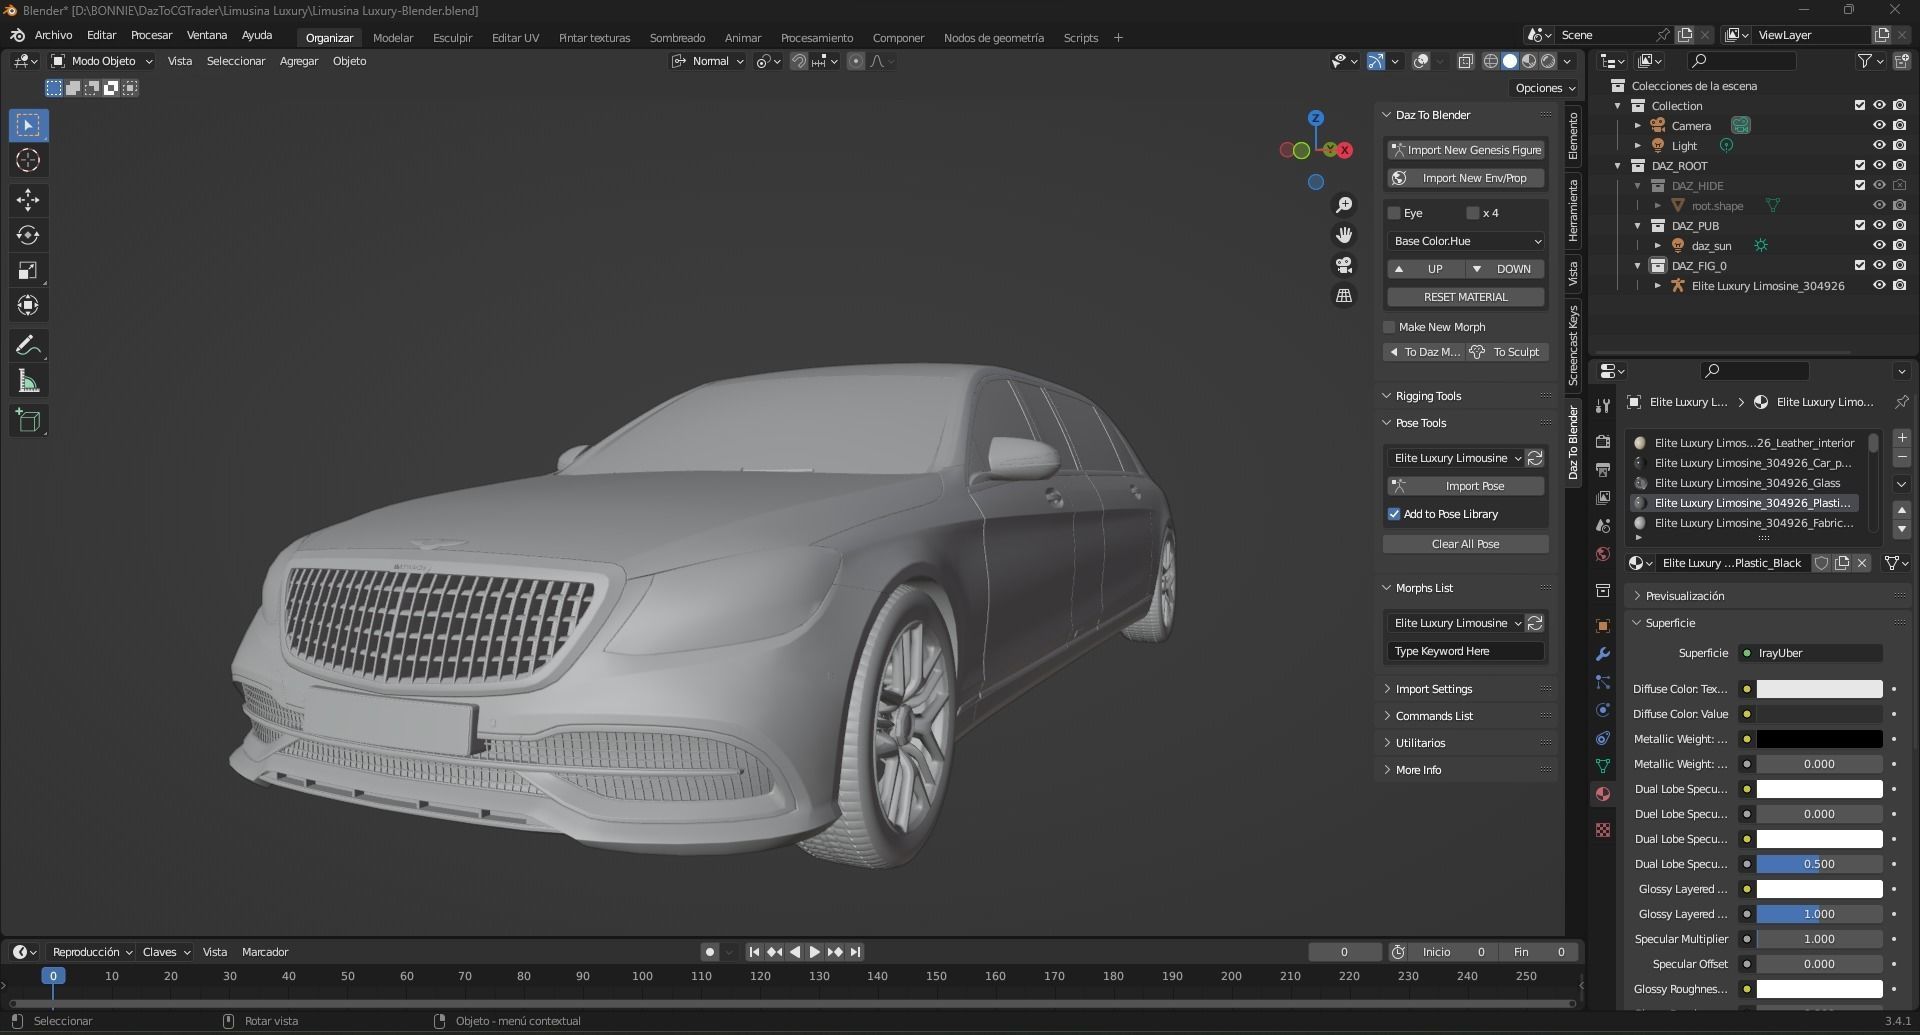The width and height of the screenshot is (1920, 1035).
Task: Click Import New Genesis Figure button
Action: coord(1466,150)
